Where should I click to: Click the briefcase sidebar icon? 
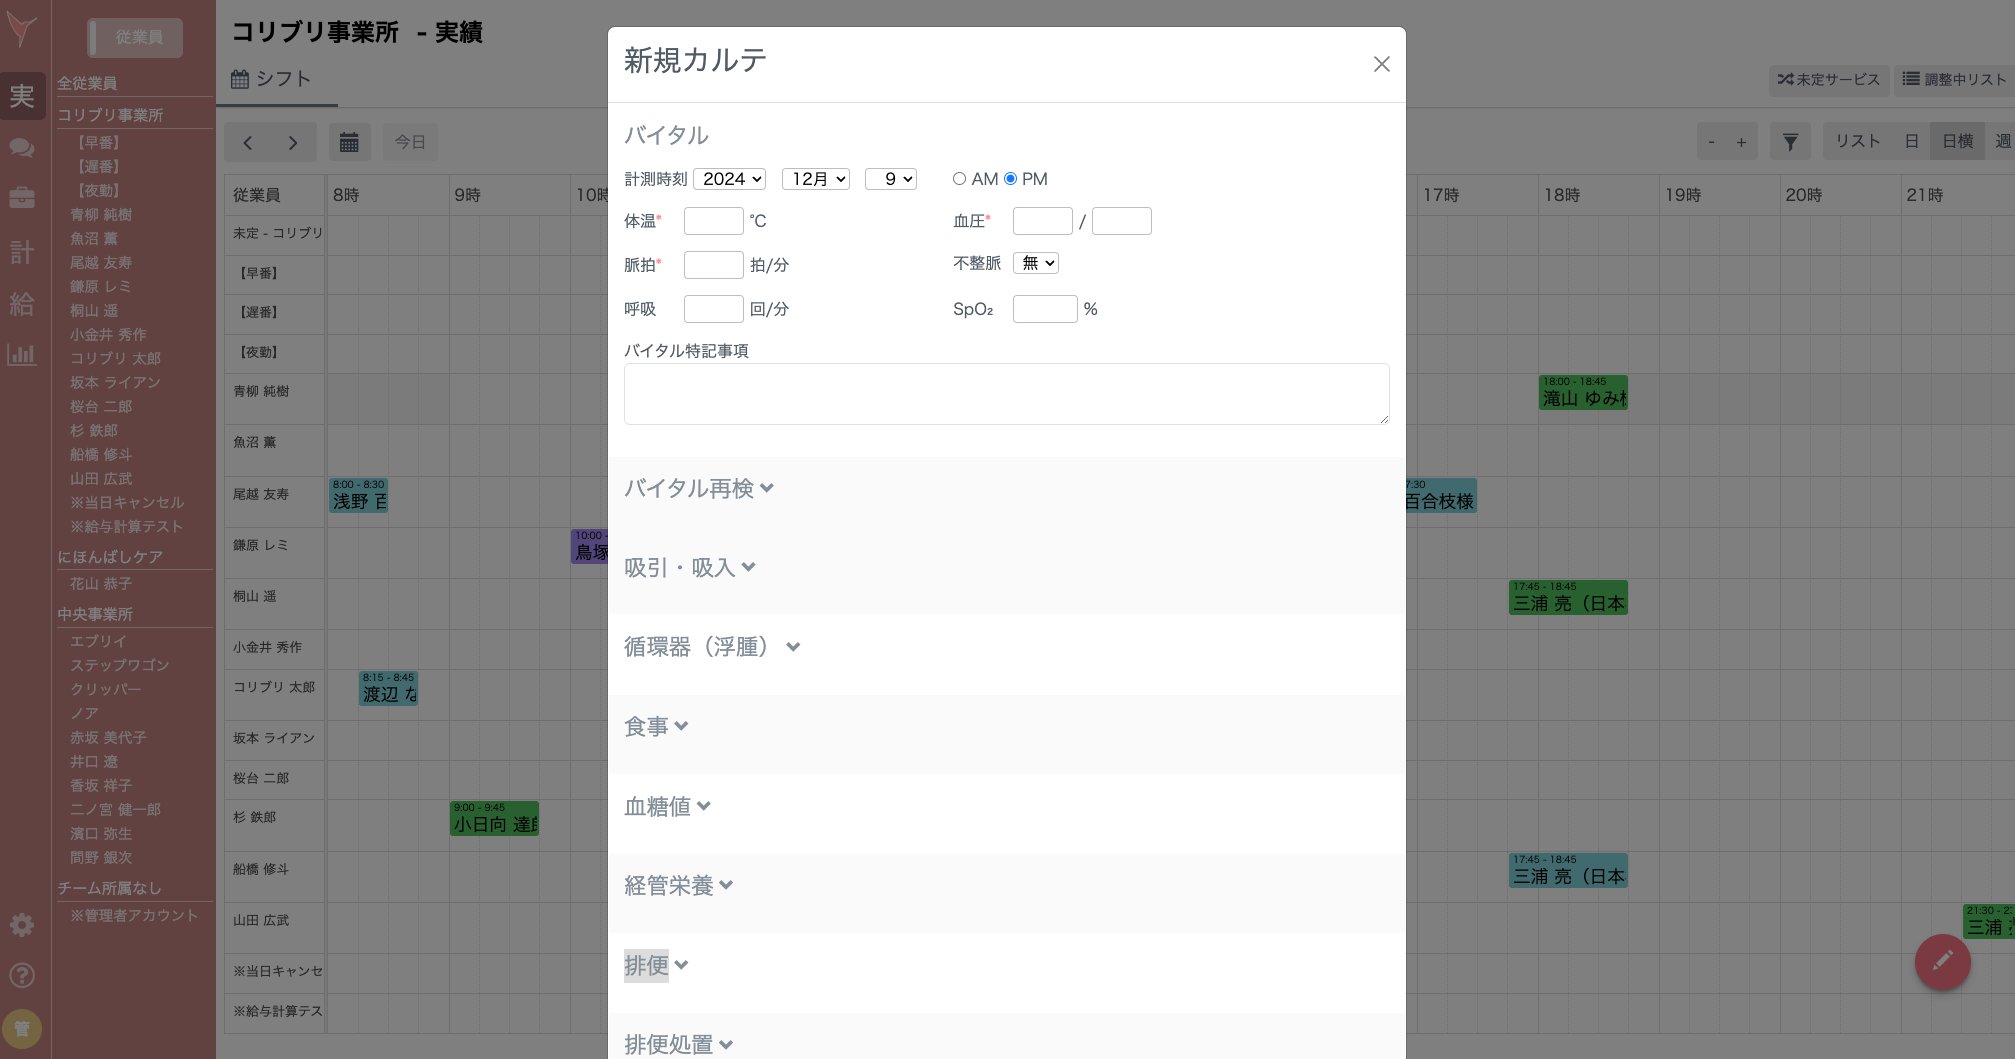(x=22, y=198)
